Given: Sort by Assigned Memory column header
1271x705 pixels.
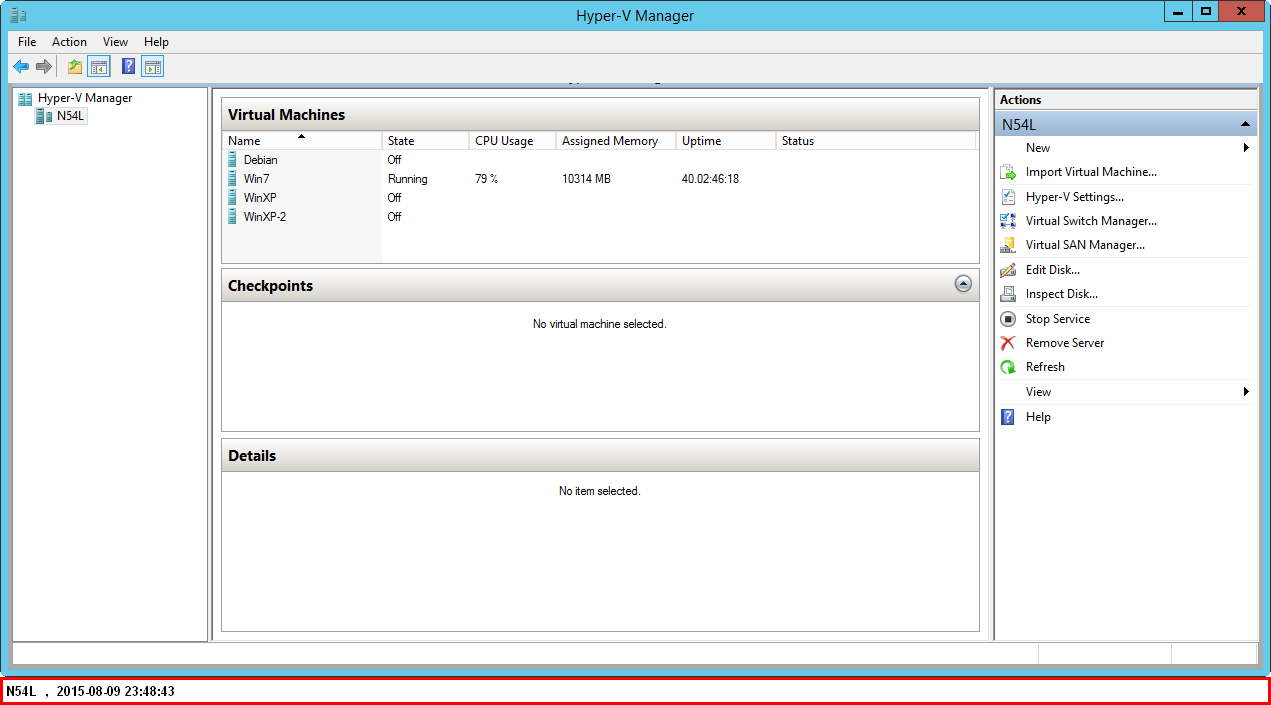Looking at the screenshot, I should click(616, 141).
